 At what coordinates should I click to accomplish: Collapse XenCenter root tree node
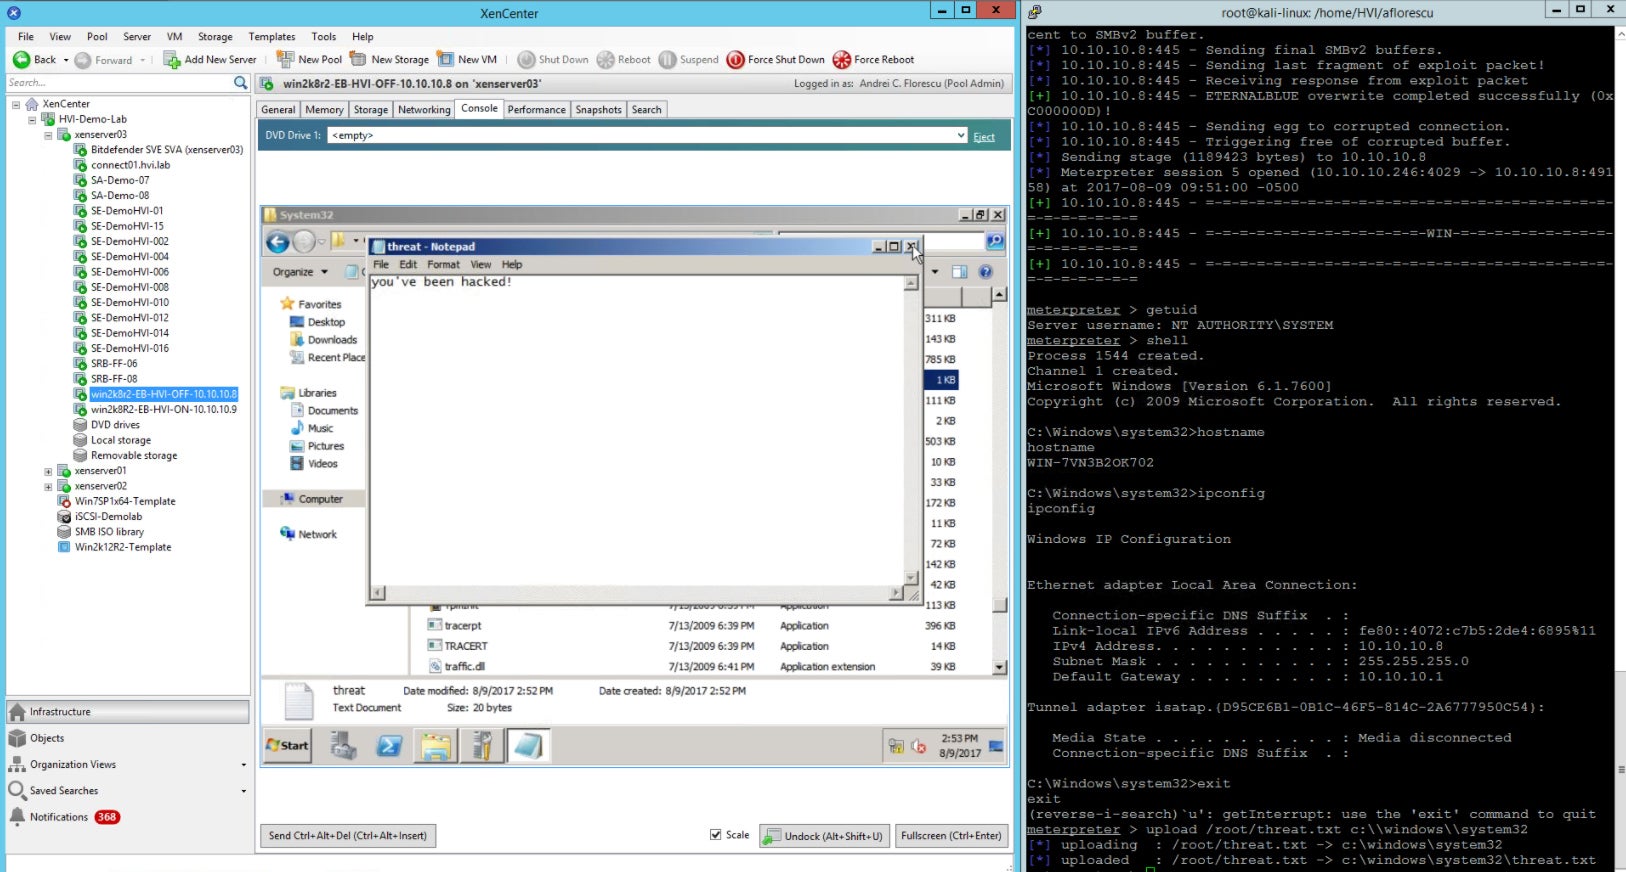(x=16, y=104)
